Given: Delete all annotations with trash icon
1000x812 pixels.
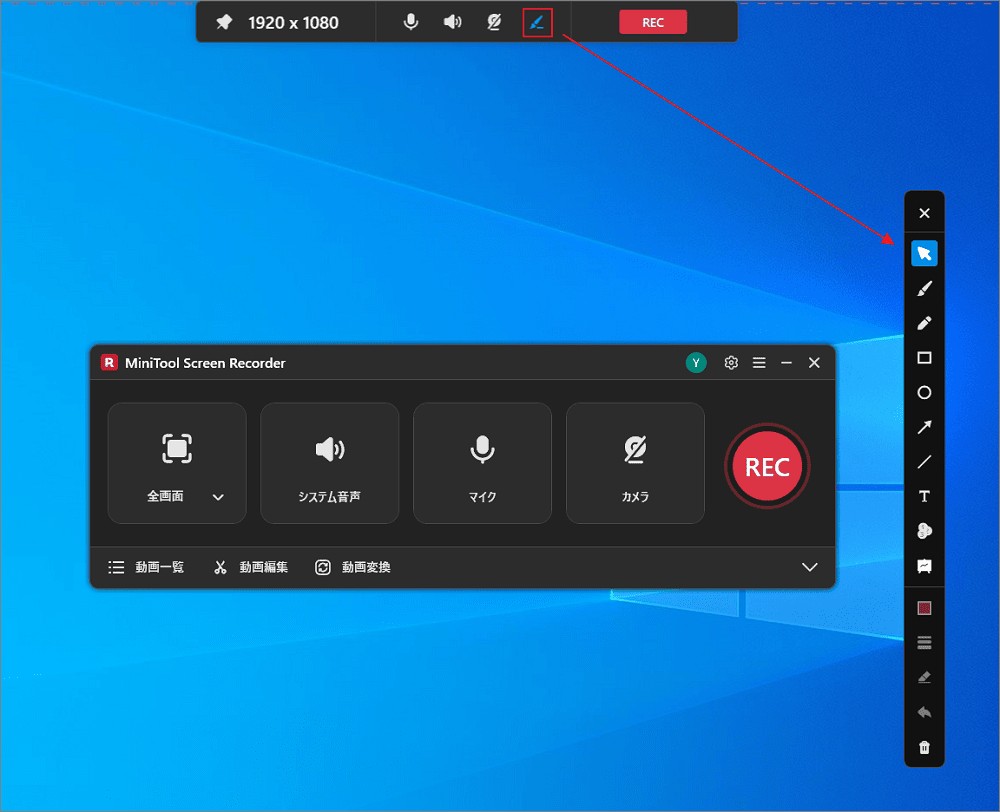Looking at the screenshot, I should coord(924,747).
